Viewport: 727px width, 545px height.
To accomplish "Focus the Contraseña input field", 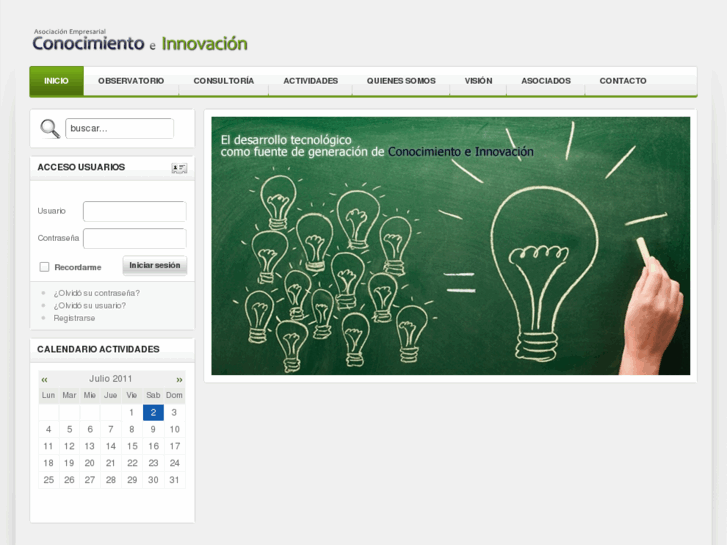I will pyautogui.click(x=135, y=238).
